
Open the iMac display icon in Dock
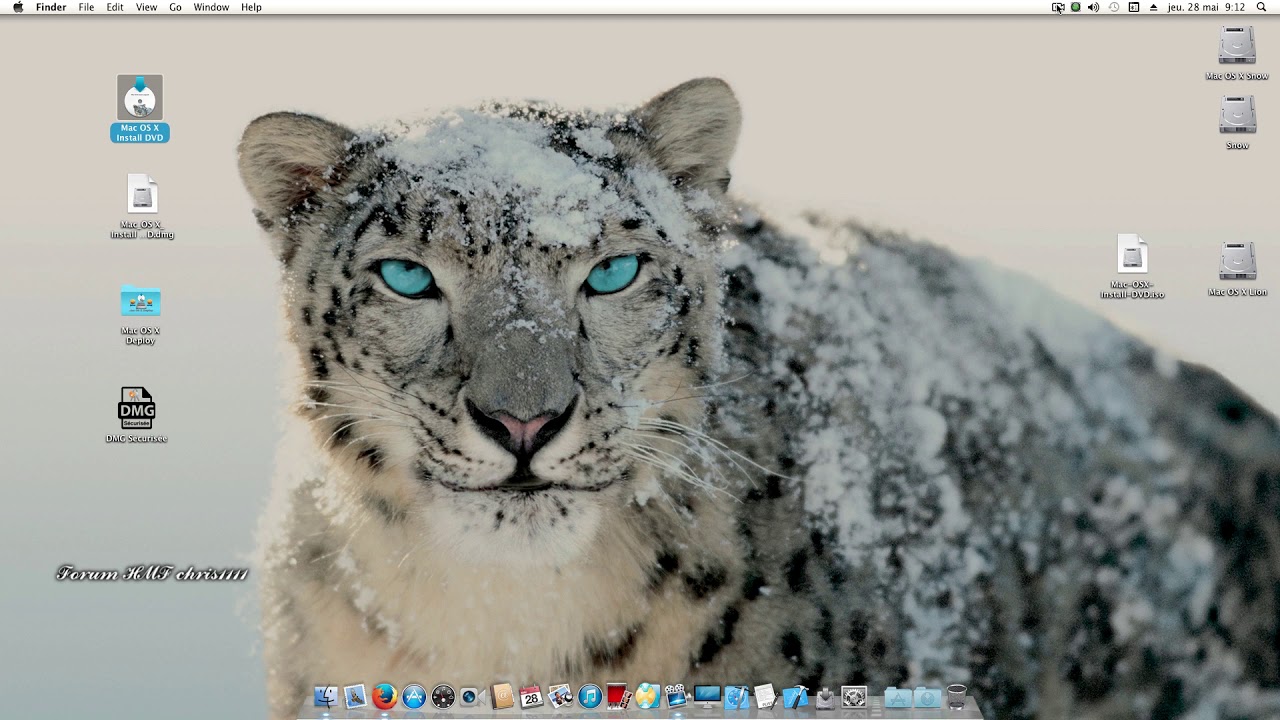(707, 697)
